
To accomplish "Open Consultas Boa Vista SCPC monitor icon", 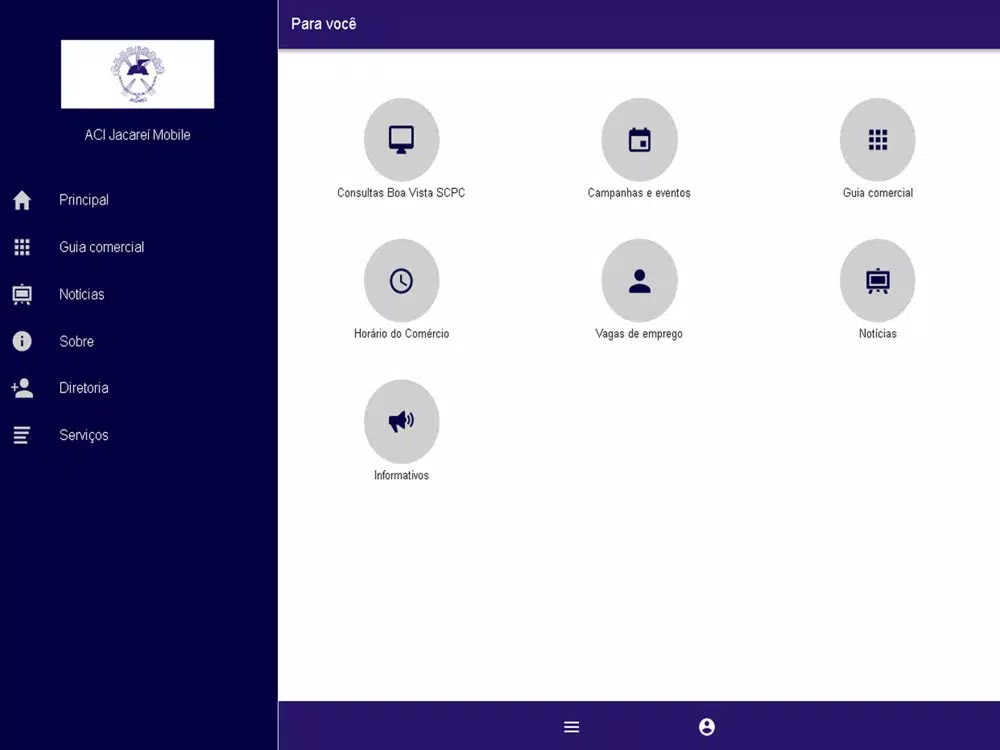I will point(401,140).
